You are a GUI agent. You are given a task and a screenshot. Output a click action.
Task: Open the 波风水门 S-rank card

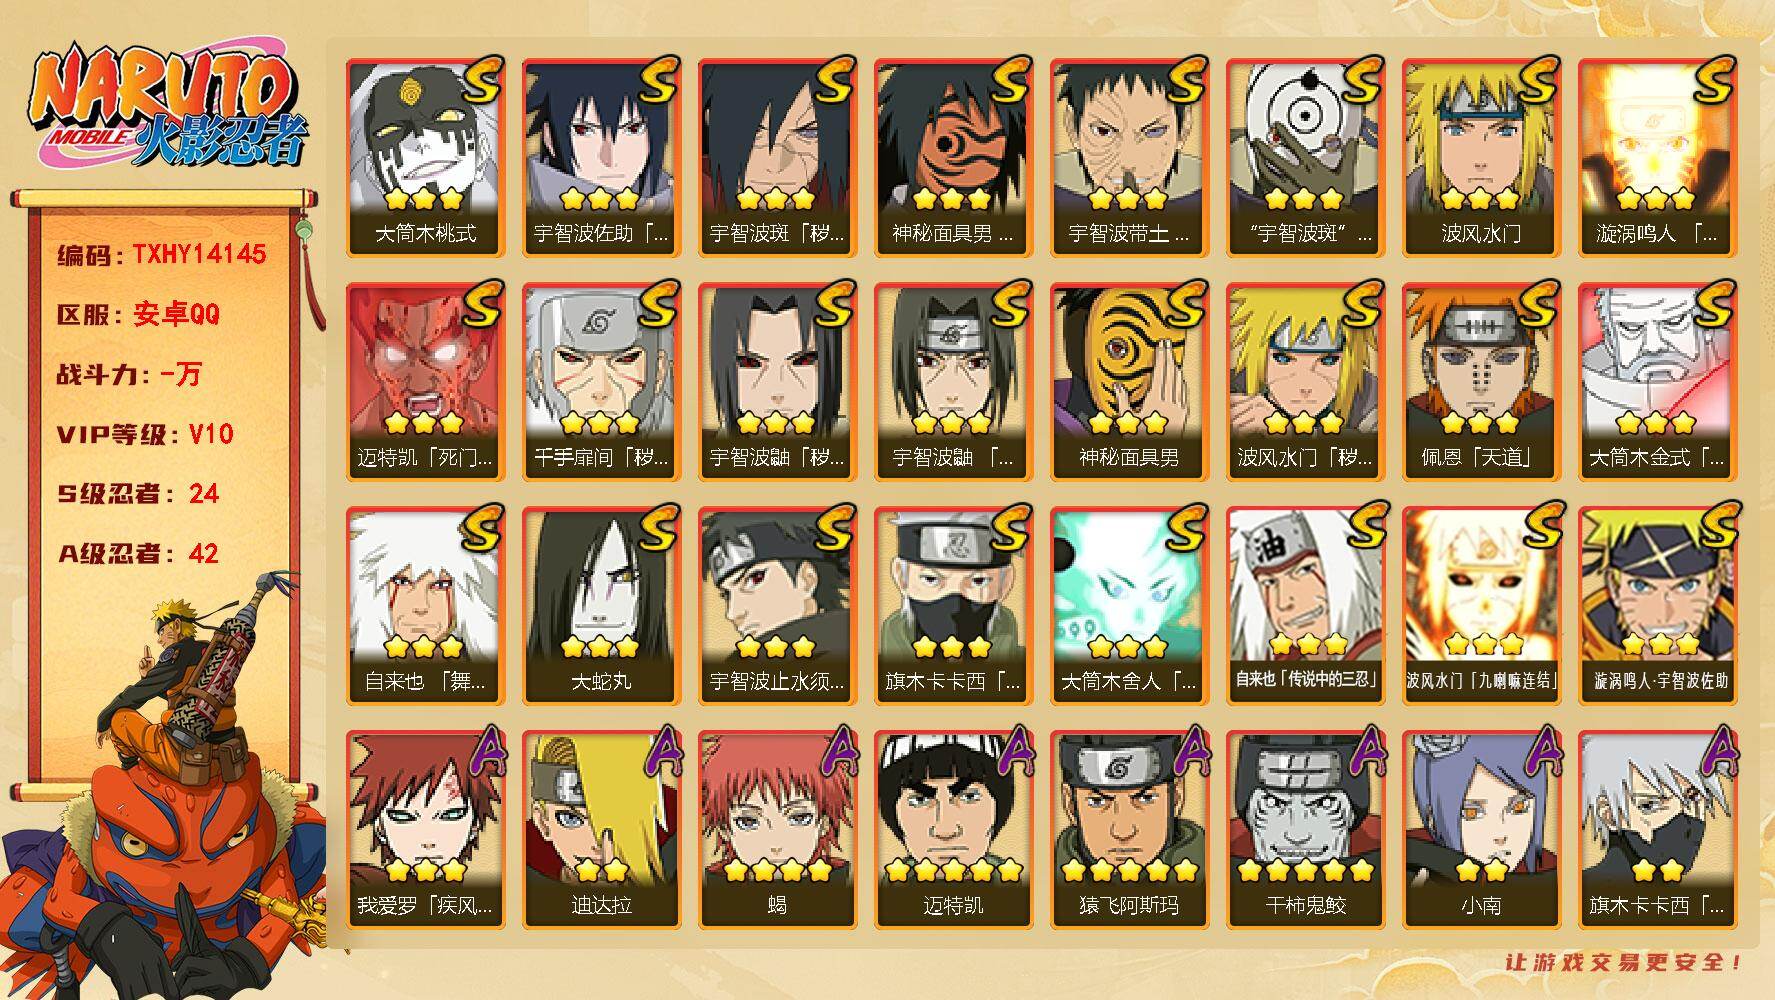point(1481,158)
